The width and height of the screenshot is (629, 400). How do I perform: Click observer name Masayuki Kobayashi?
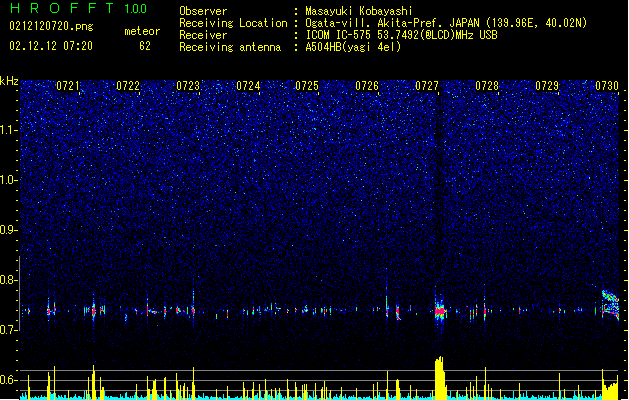pos(359,11)
